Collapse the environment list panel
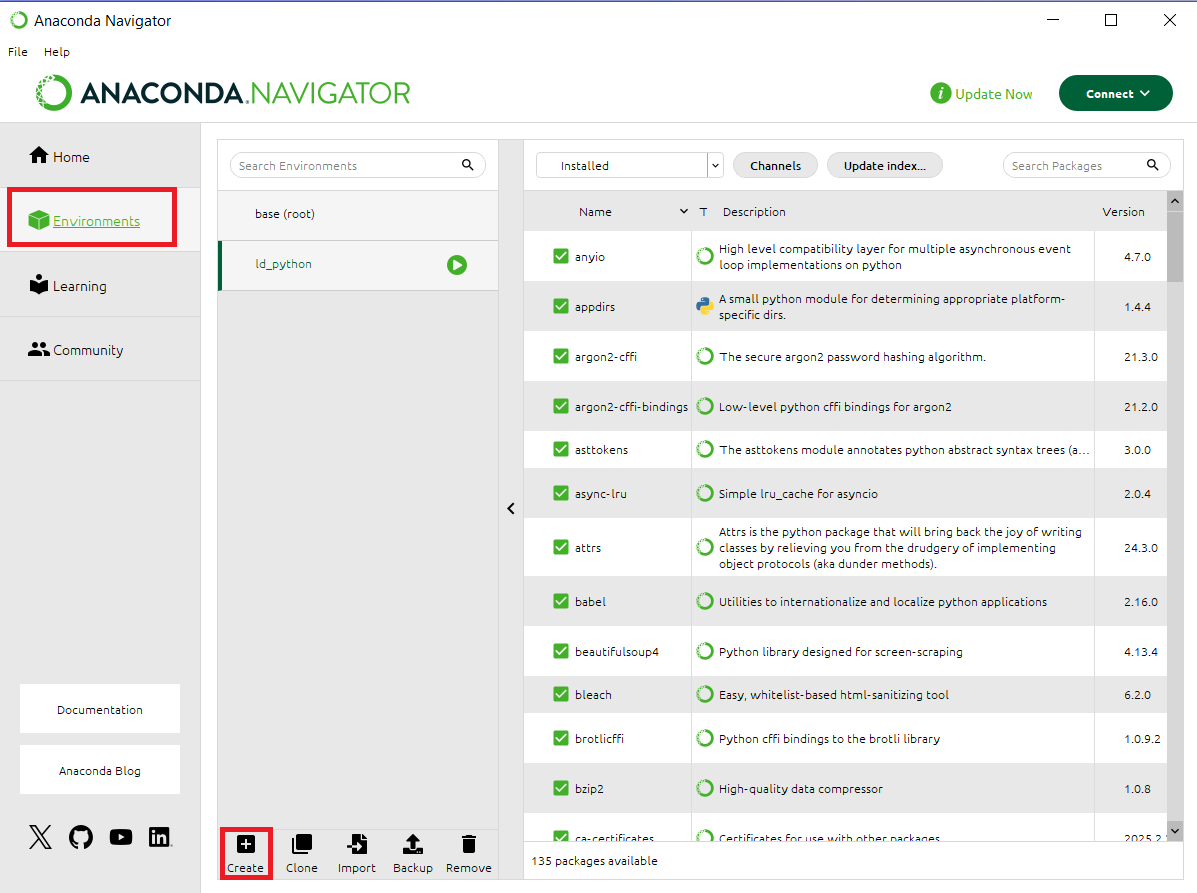The width and height of the screenshot is (1197, 893). pos(511,508)
